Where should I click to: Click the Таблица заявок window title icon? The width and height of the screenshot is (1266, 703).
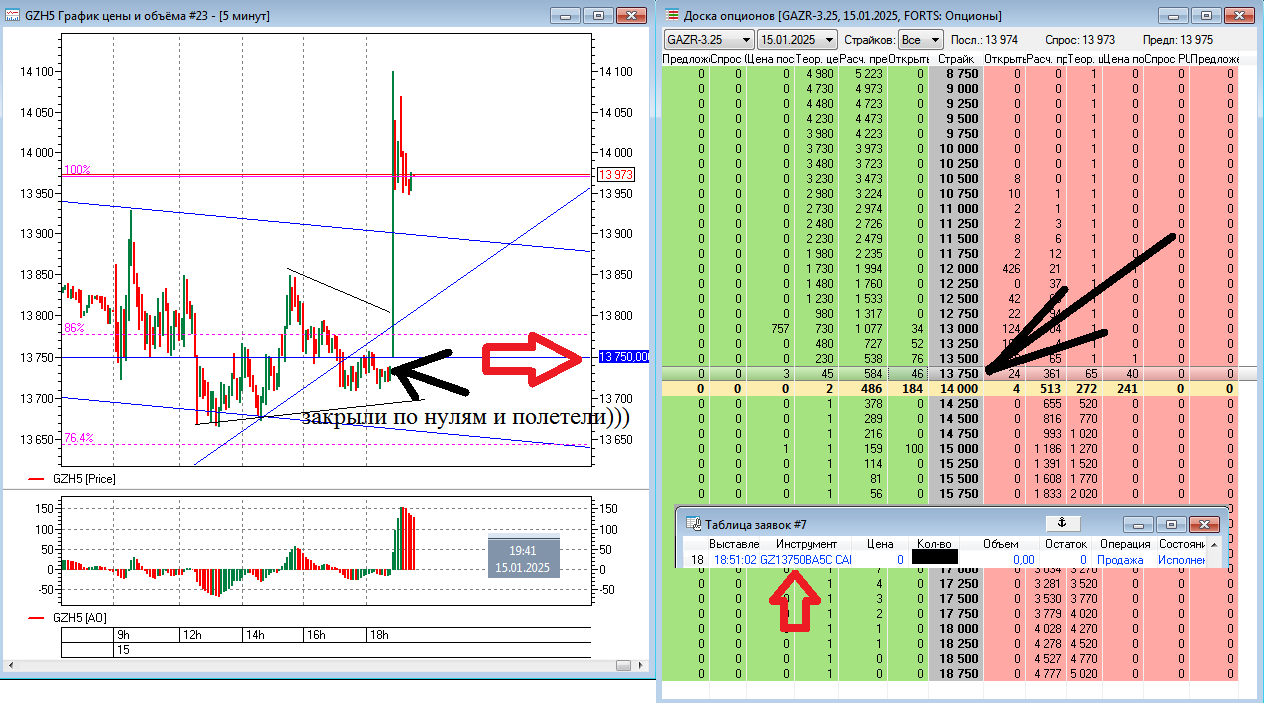click(x=692, y=524)
